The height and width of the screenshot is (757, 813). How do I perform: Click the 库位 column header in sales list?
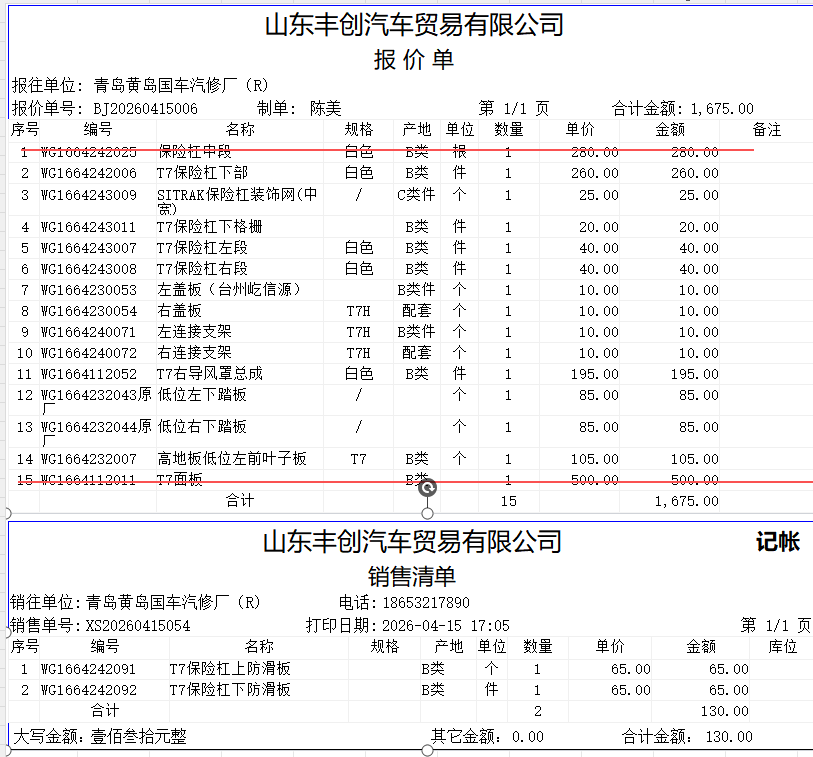pos(782,647)
